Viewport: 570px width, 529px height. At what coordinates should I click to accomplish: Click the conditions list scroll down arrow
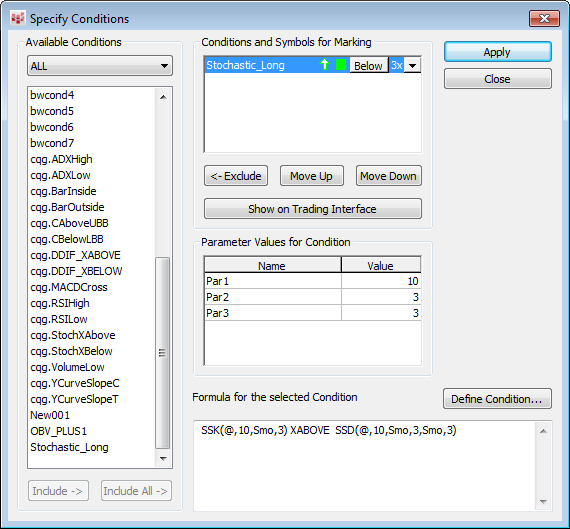click(163, 458)
